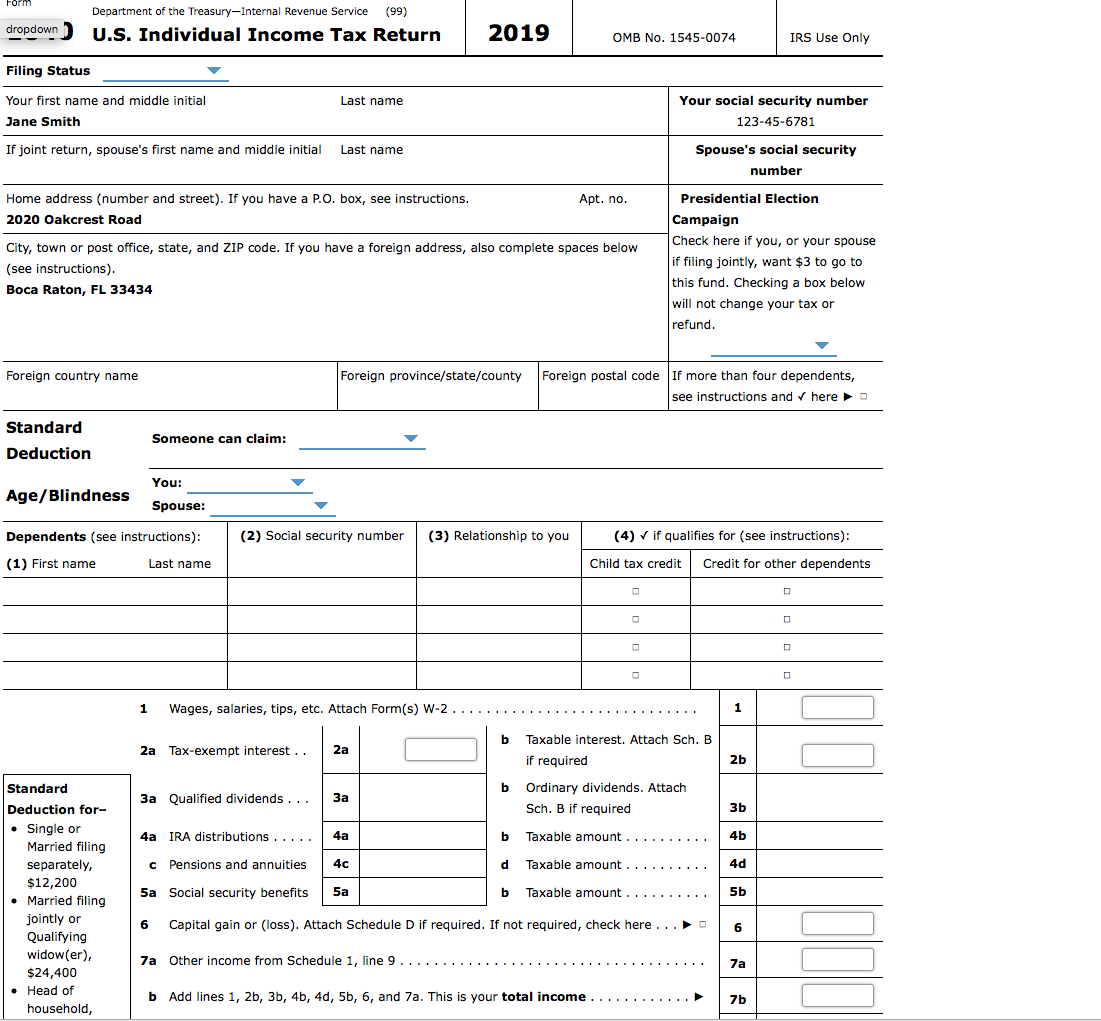Click the total income field 7b
The width and height of the screenshot is (1101, 1021).
point(837,995)
